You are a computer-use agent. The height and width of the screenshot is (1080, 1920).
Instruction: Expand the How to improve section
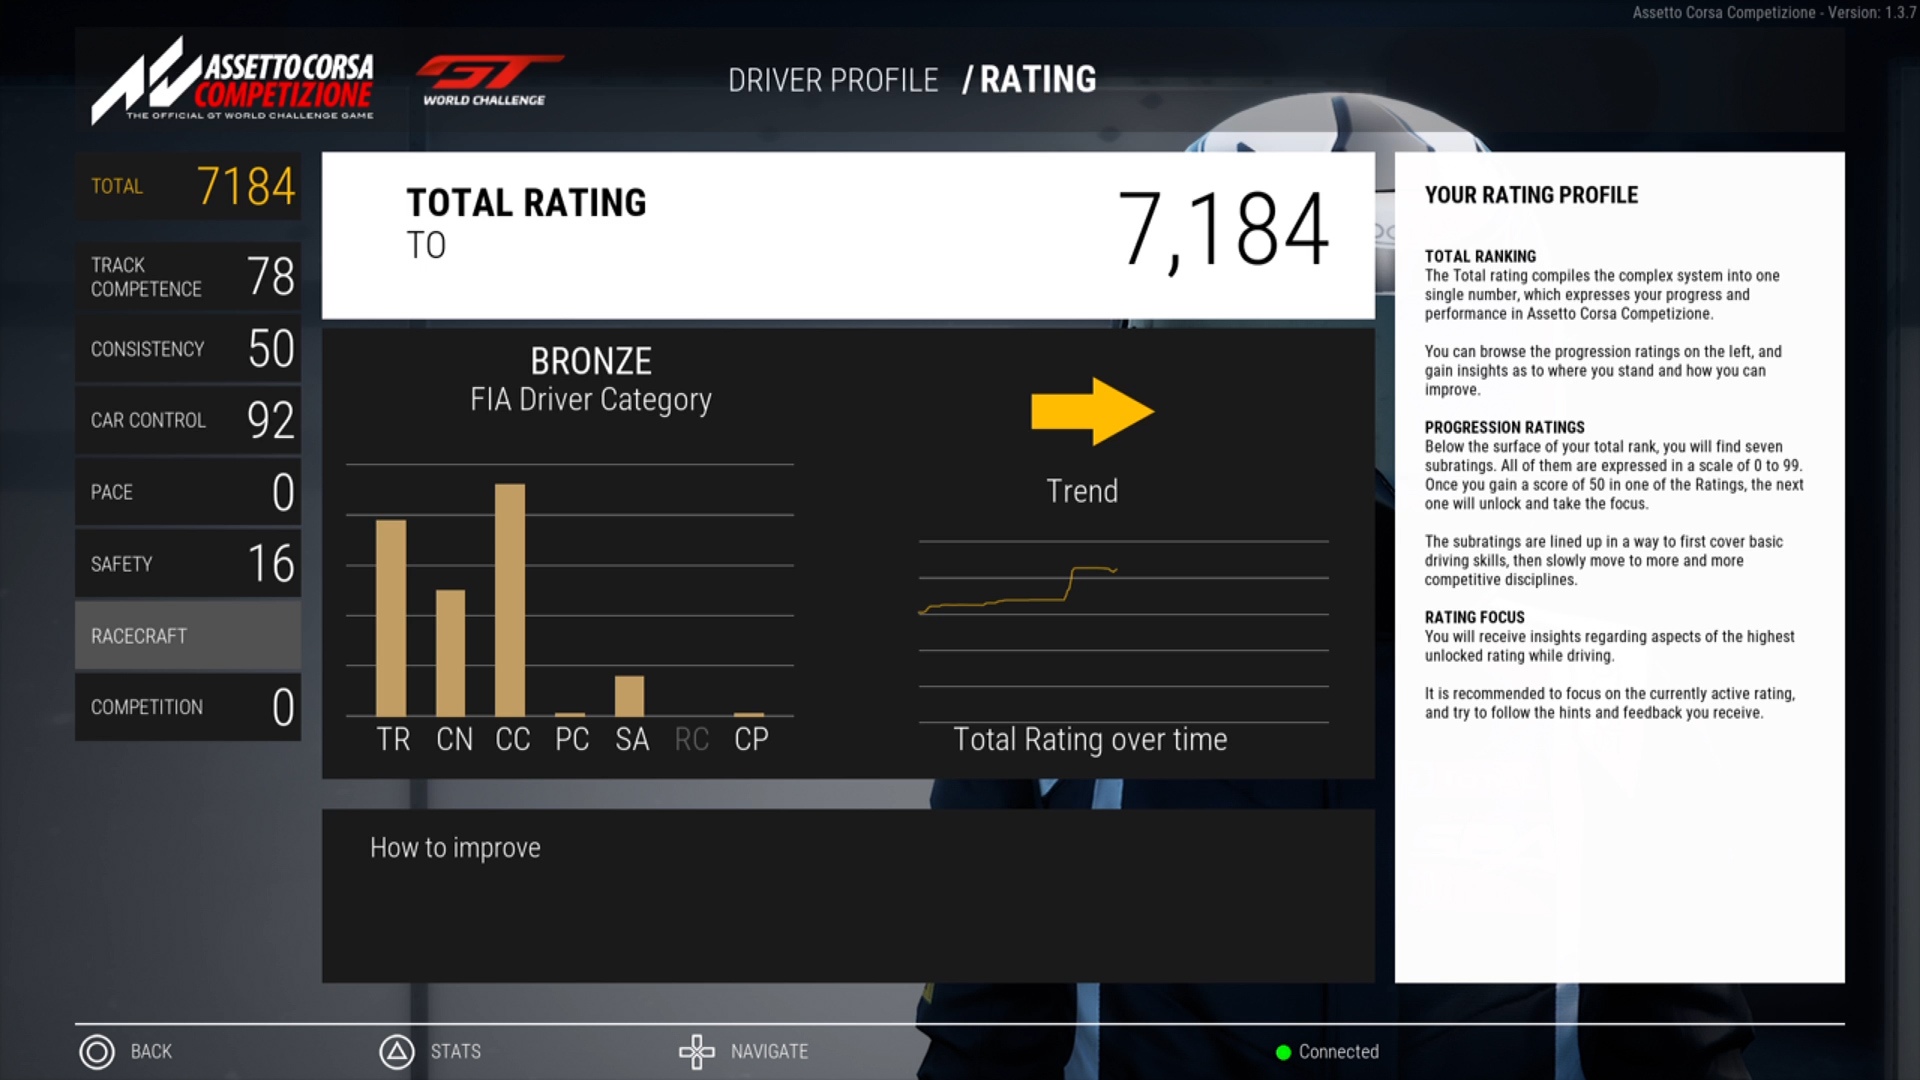pyautogui.click(x=454, y=845)
